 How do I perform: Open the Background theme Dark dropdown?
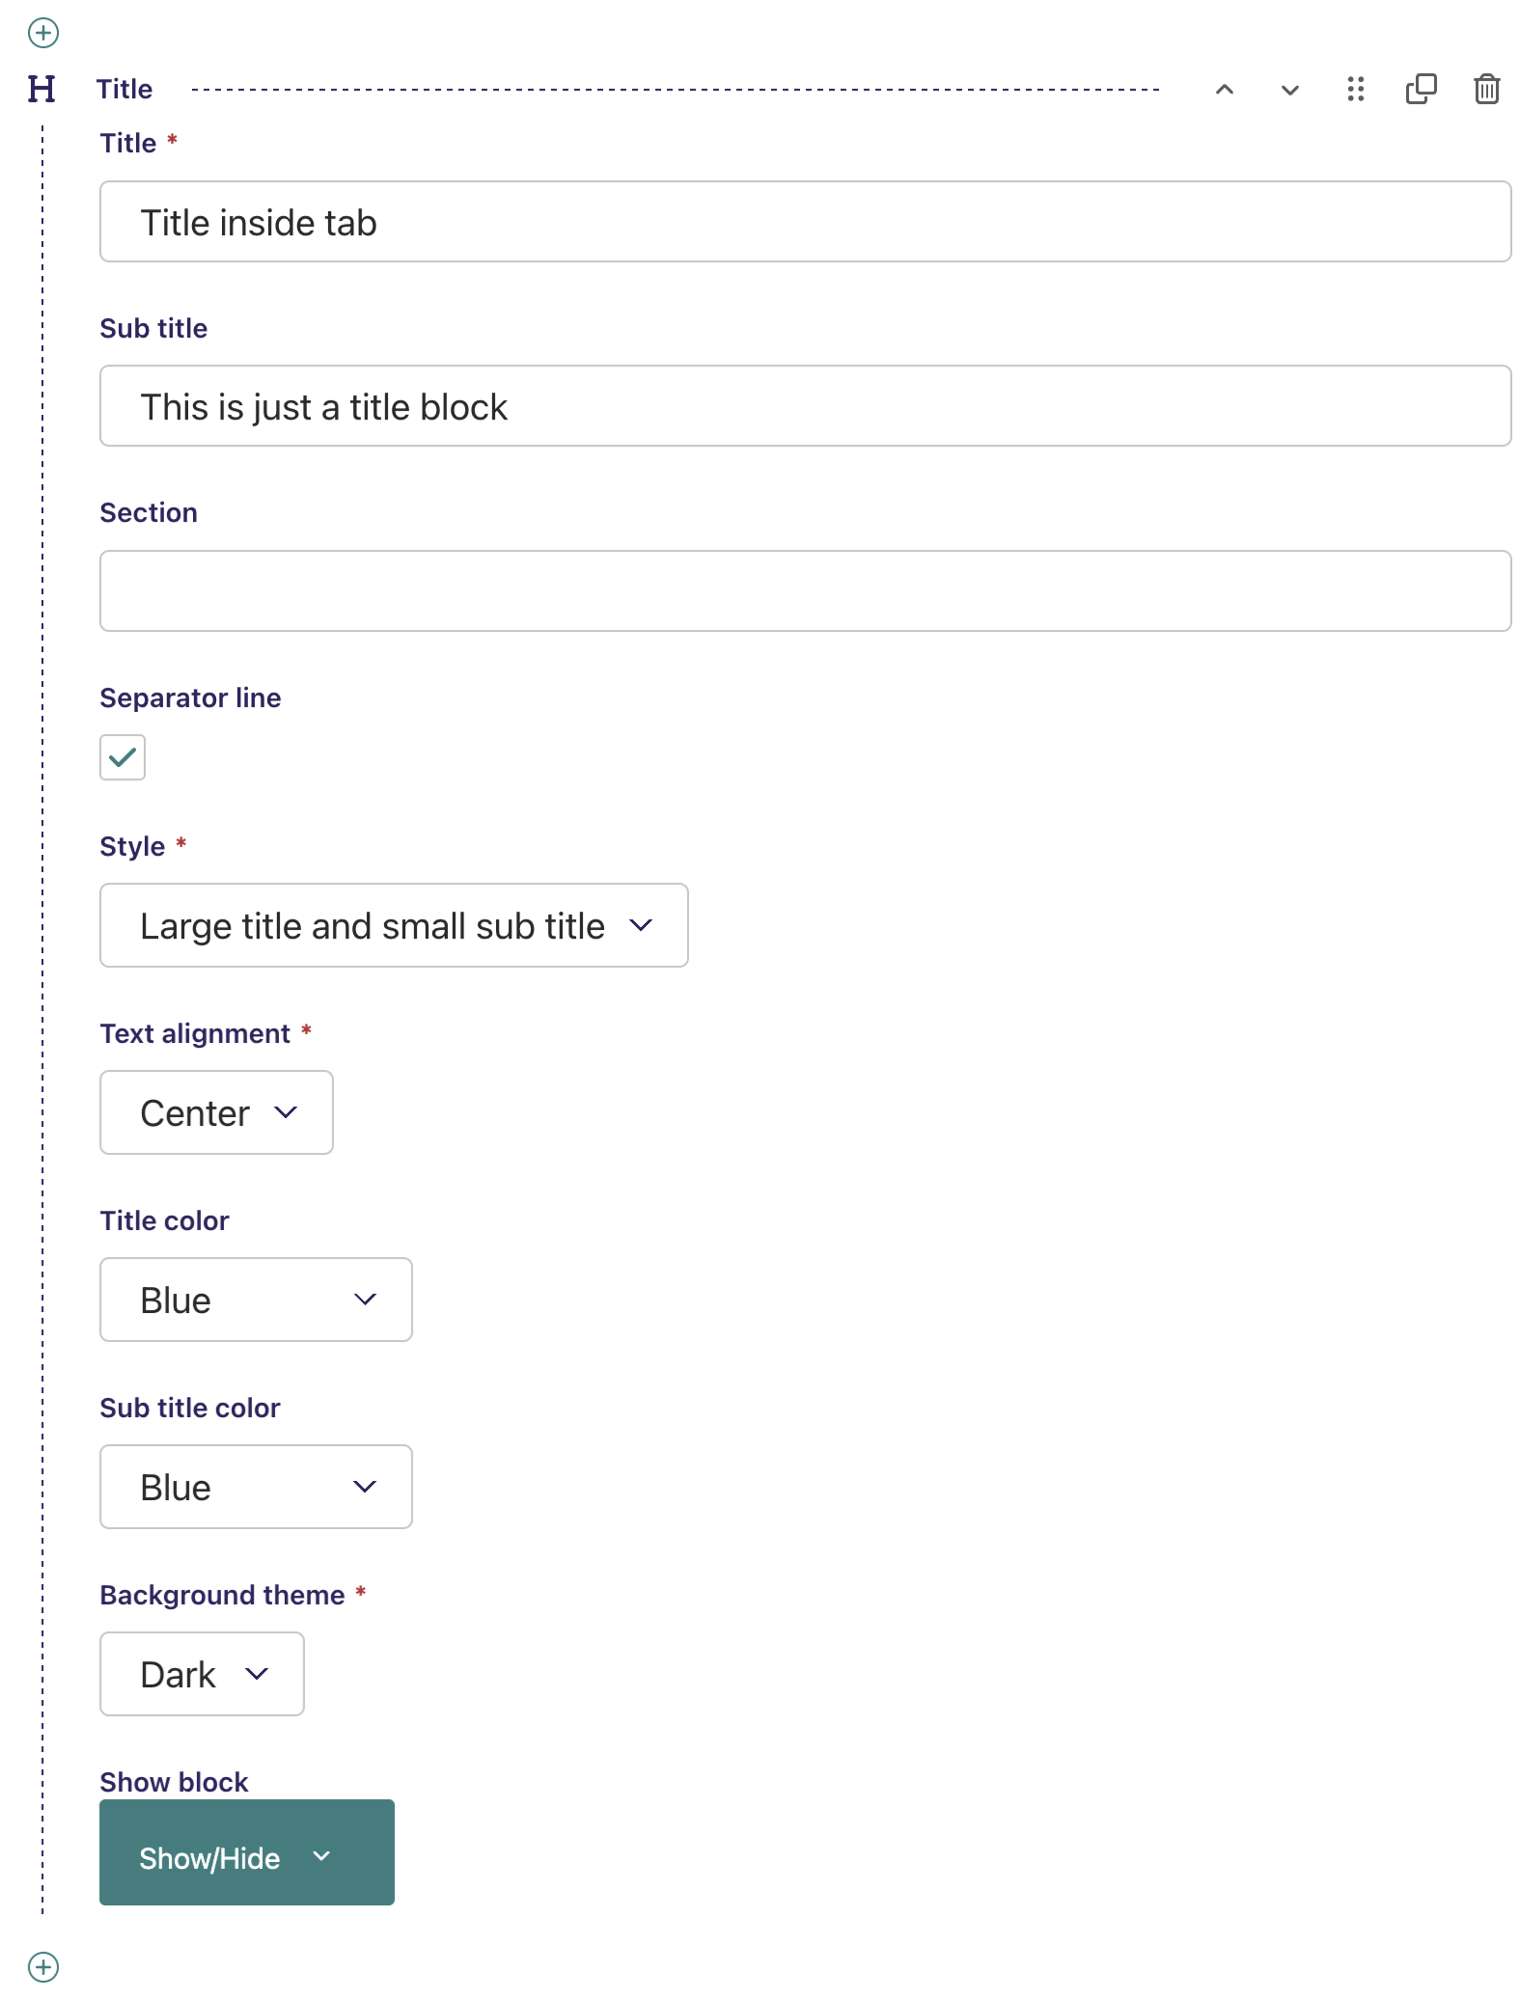(x=202, y=1673)
